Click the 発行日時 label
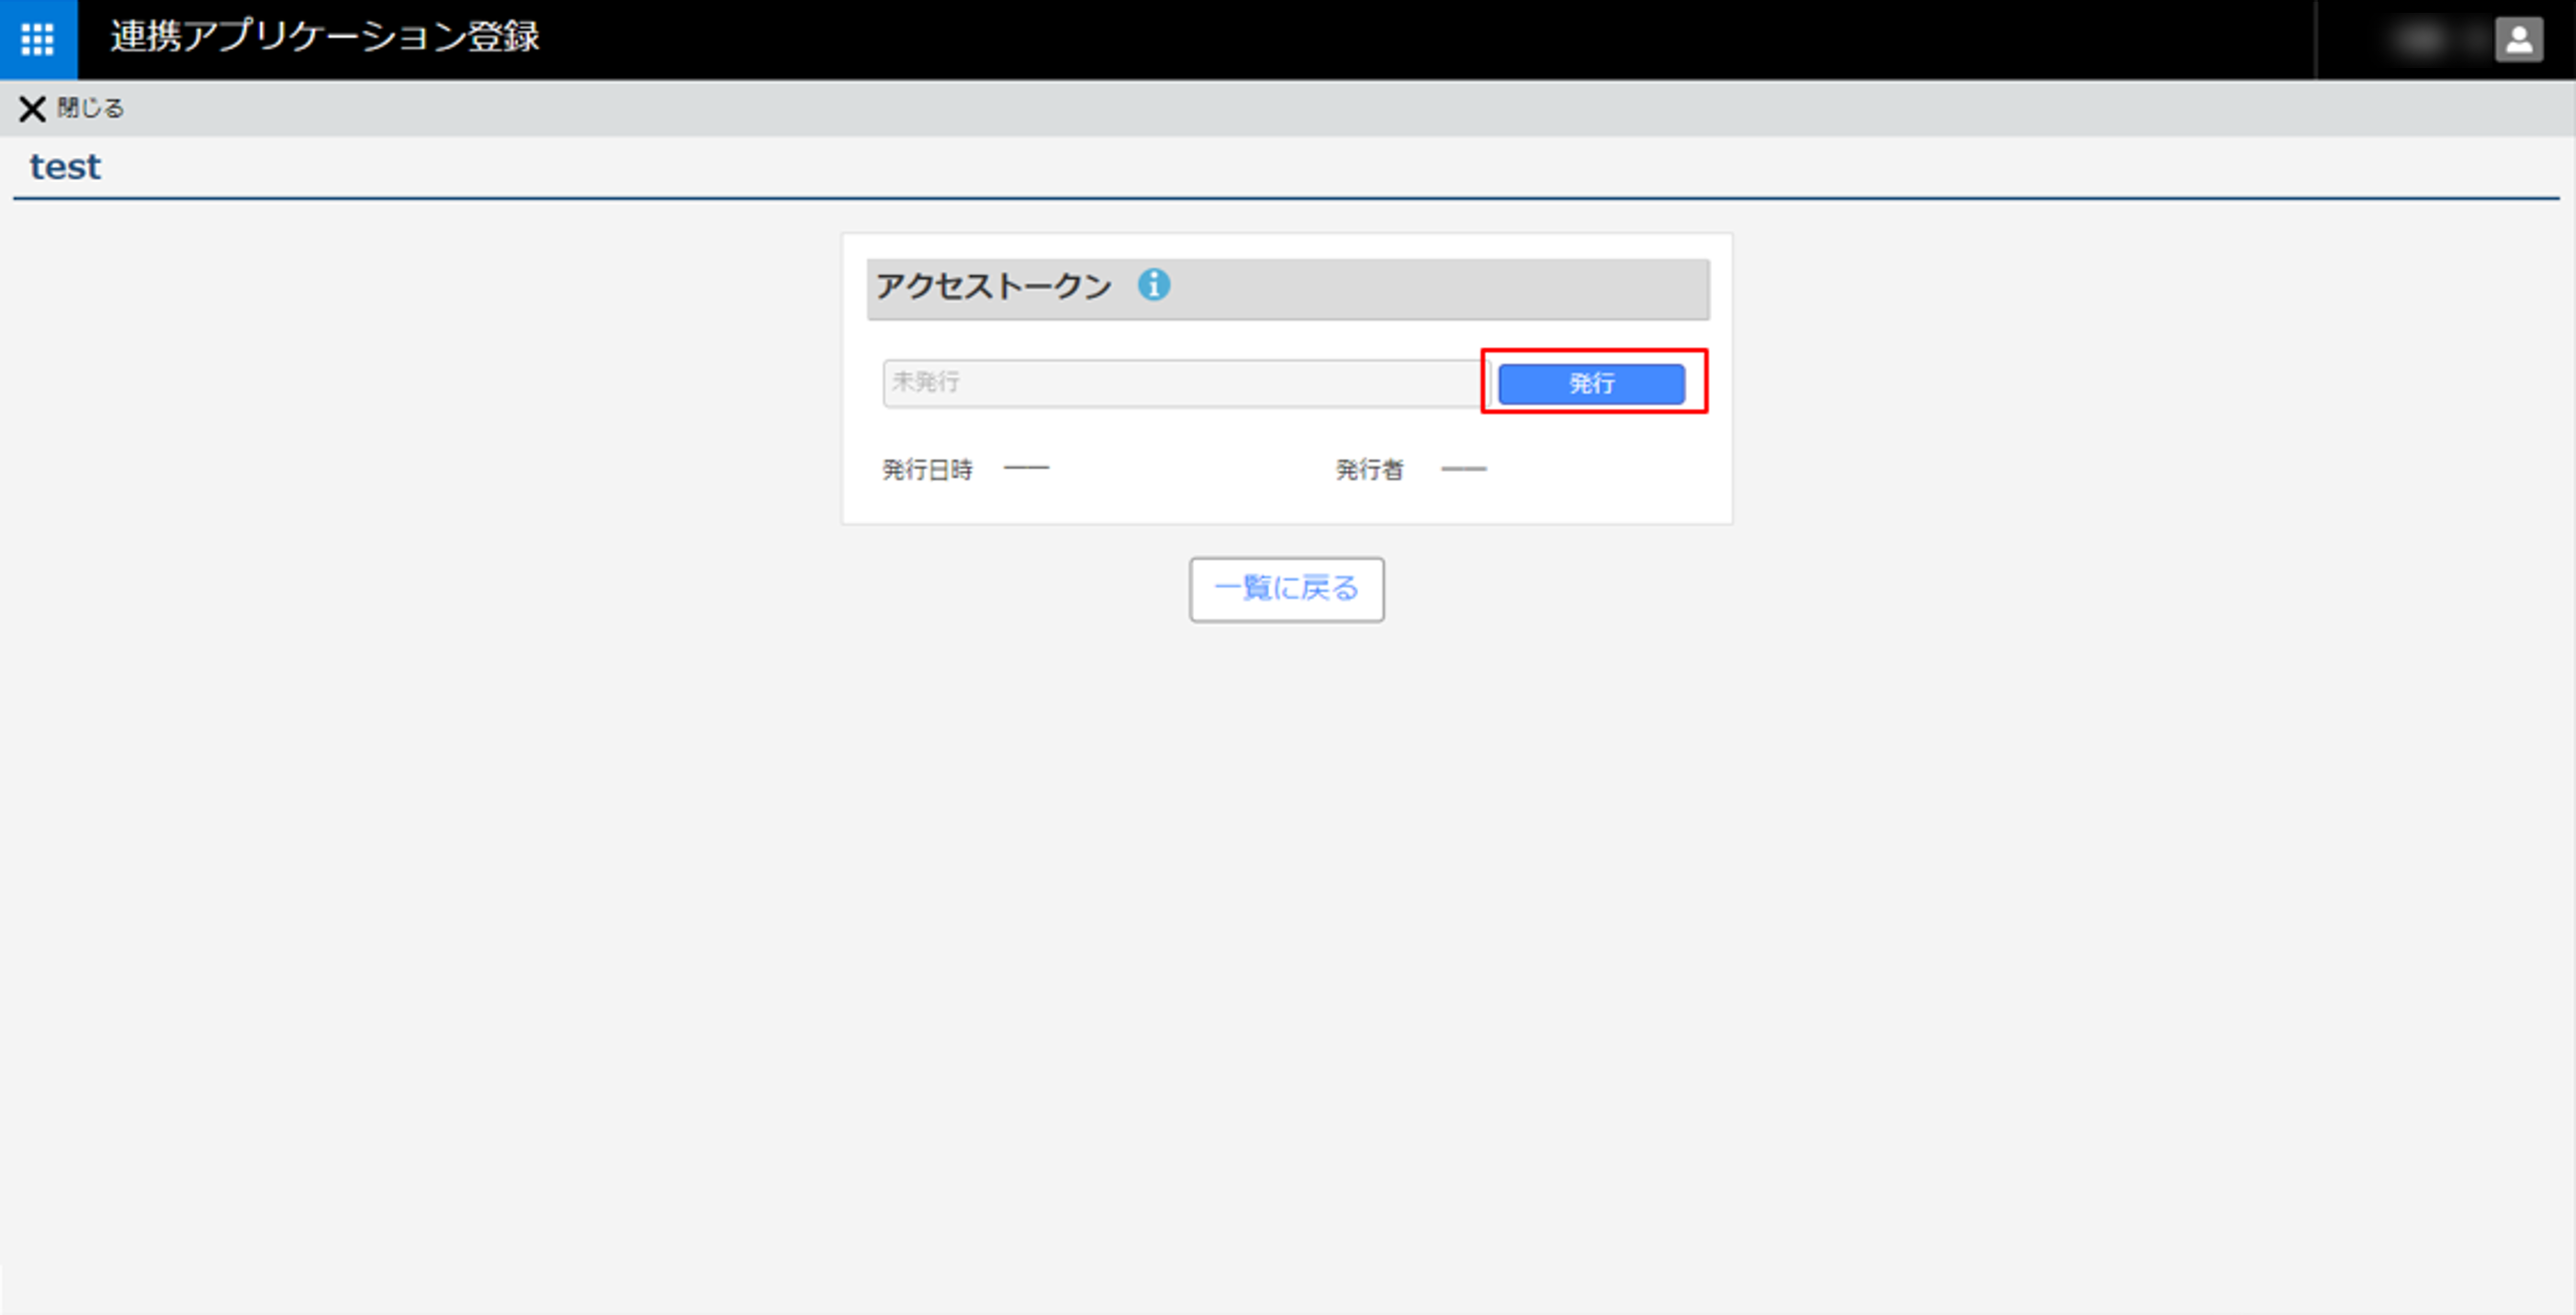Viewport: 2576px width, 1315px height. tap(927, 469)
